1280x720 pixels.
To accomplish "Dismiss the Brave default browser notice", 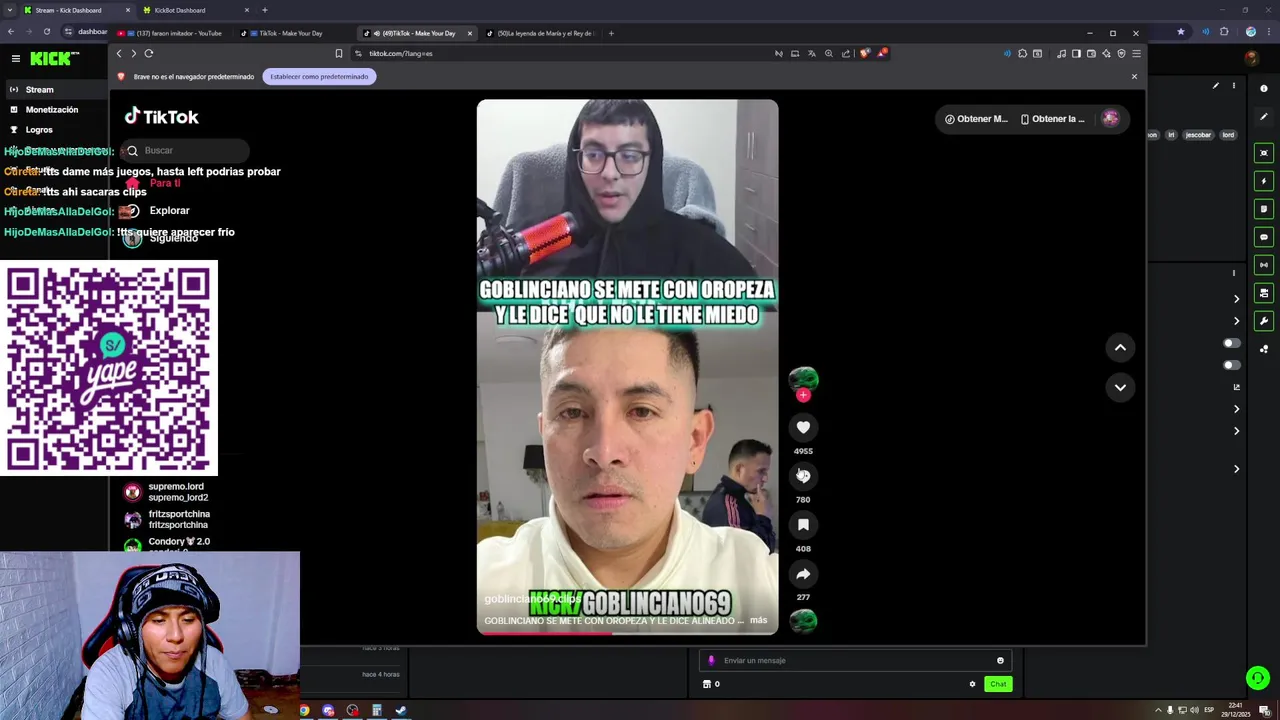I will tap(1134, 76).
